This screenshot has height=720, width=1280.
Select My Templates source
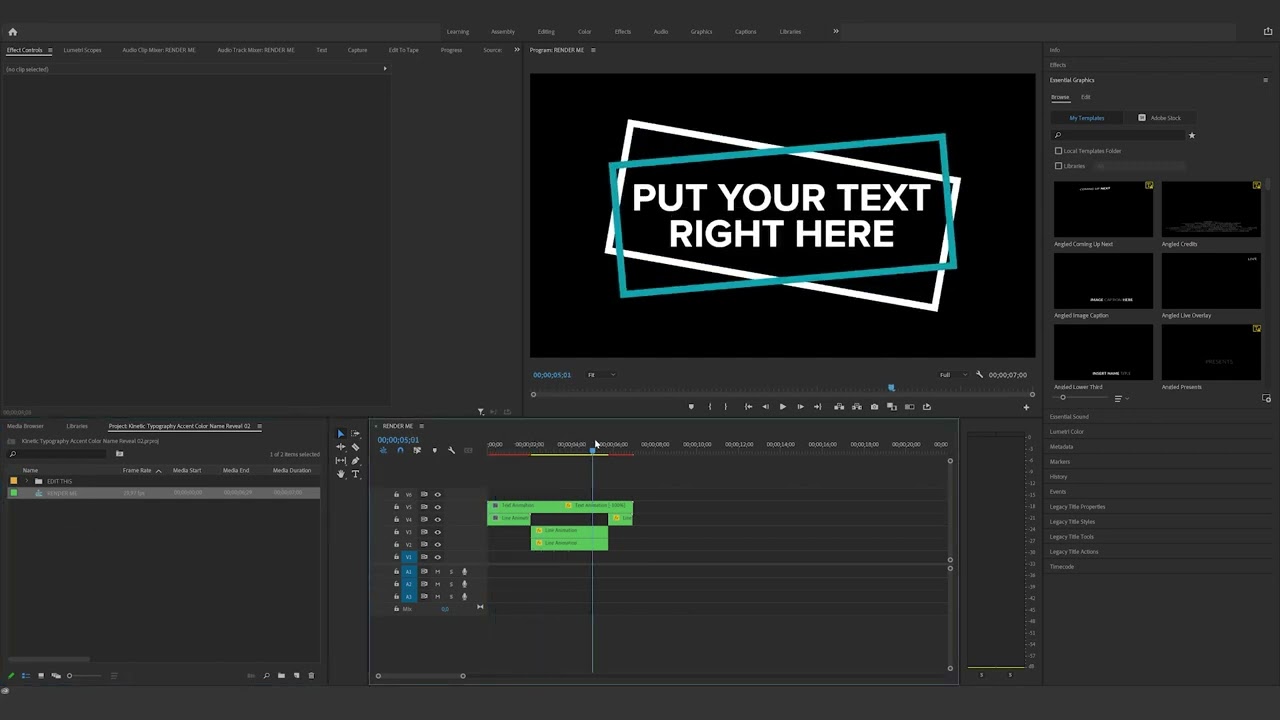[1087, 118]
